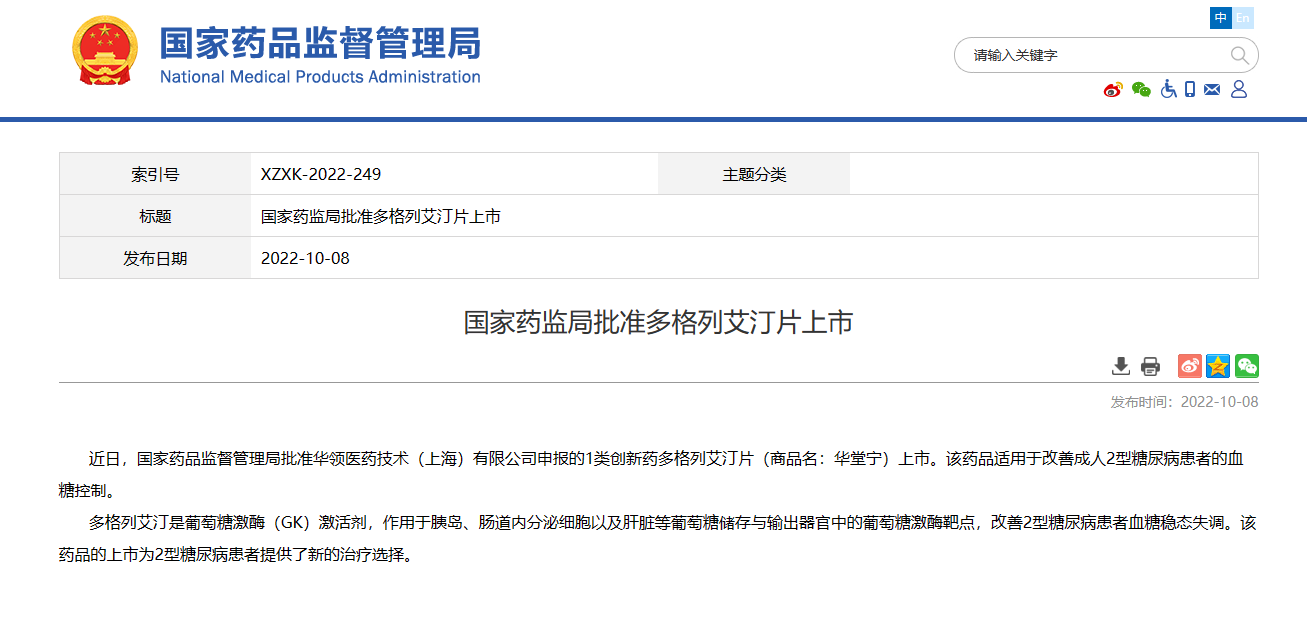Print the article using printer icon
Image resolution: width=1307 pixels, height=617 pixels.
(1150, 366)
